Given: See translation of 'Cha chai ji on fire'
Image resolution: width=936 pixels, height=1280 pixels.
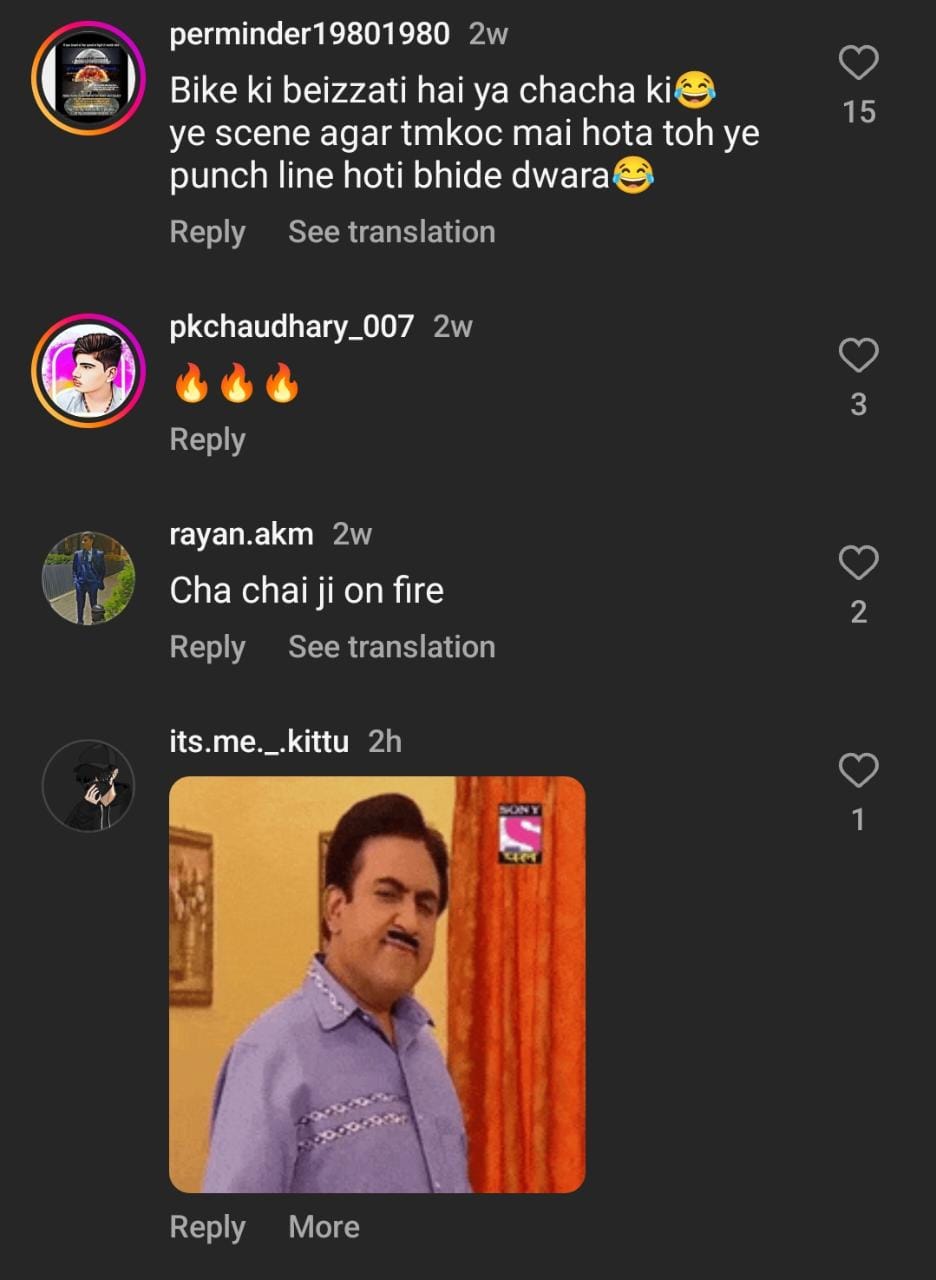Looking at the screenshot, I should tap(391, 647).
